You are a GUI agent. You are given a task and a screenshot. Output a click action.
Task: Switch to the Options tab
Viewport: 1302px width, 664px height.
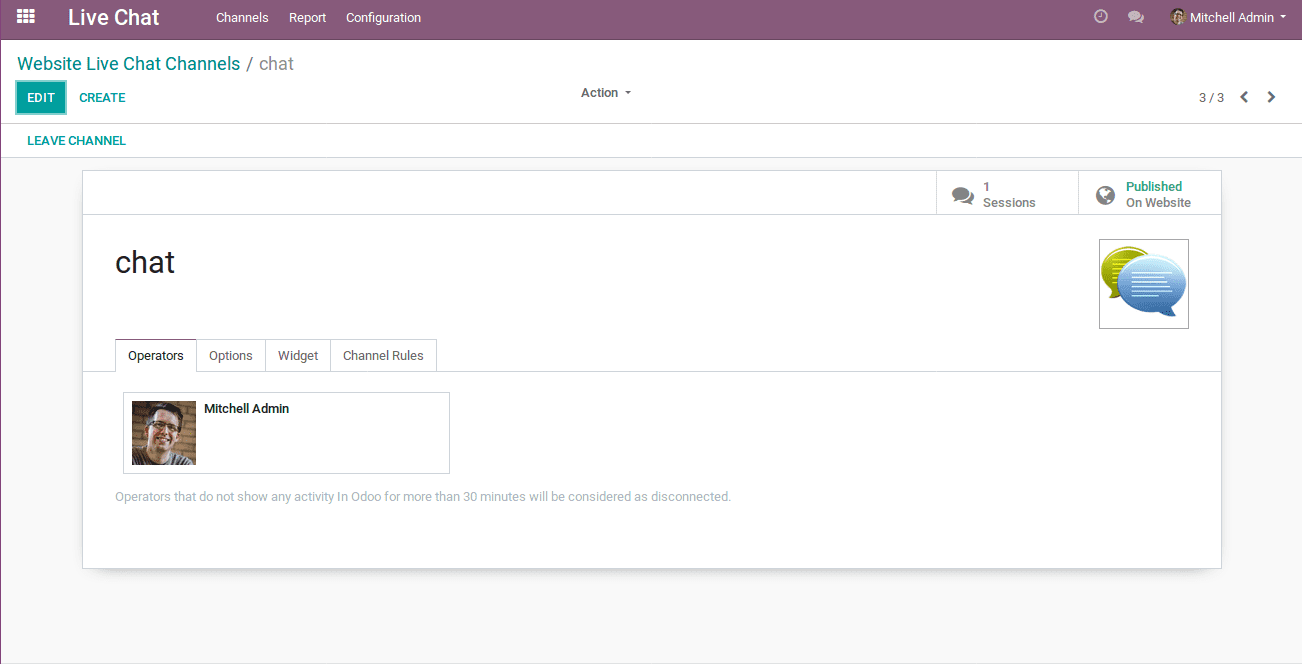click(x=231, y=356)
